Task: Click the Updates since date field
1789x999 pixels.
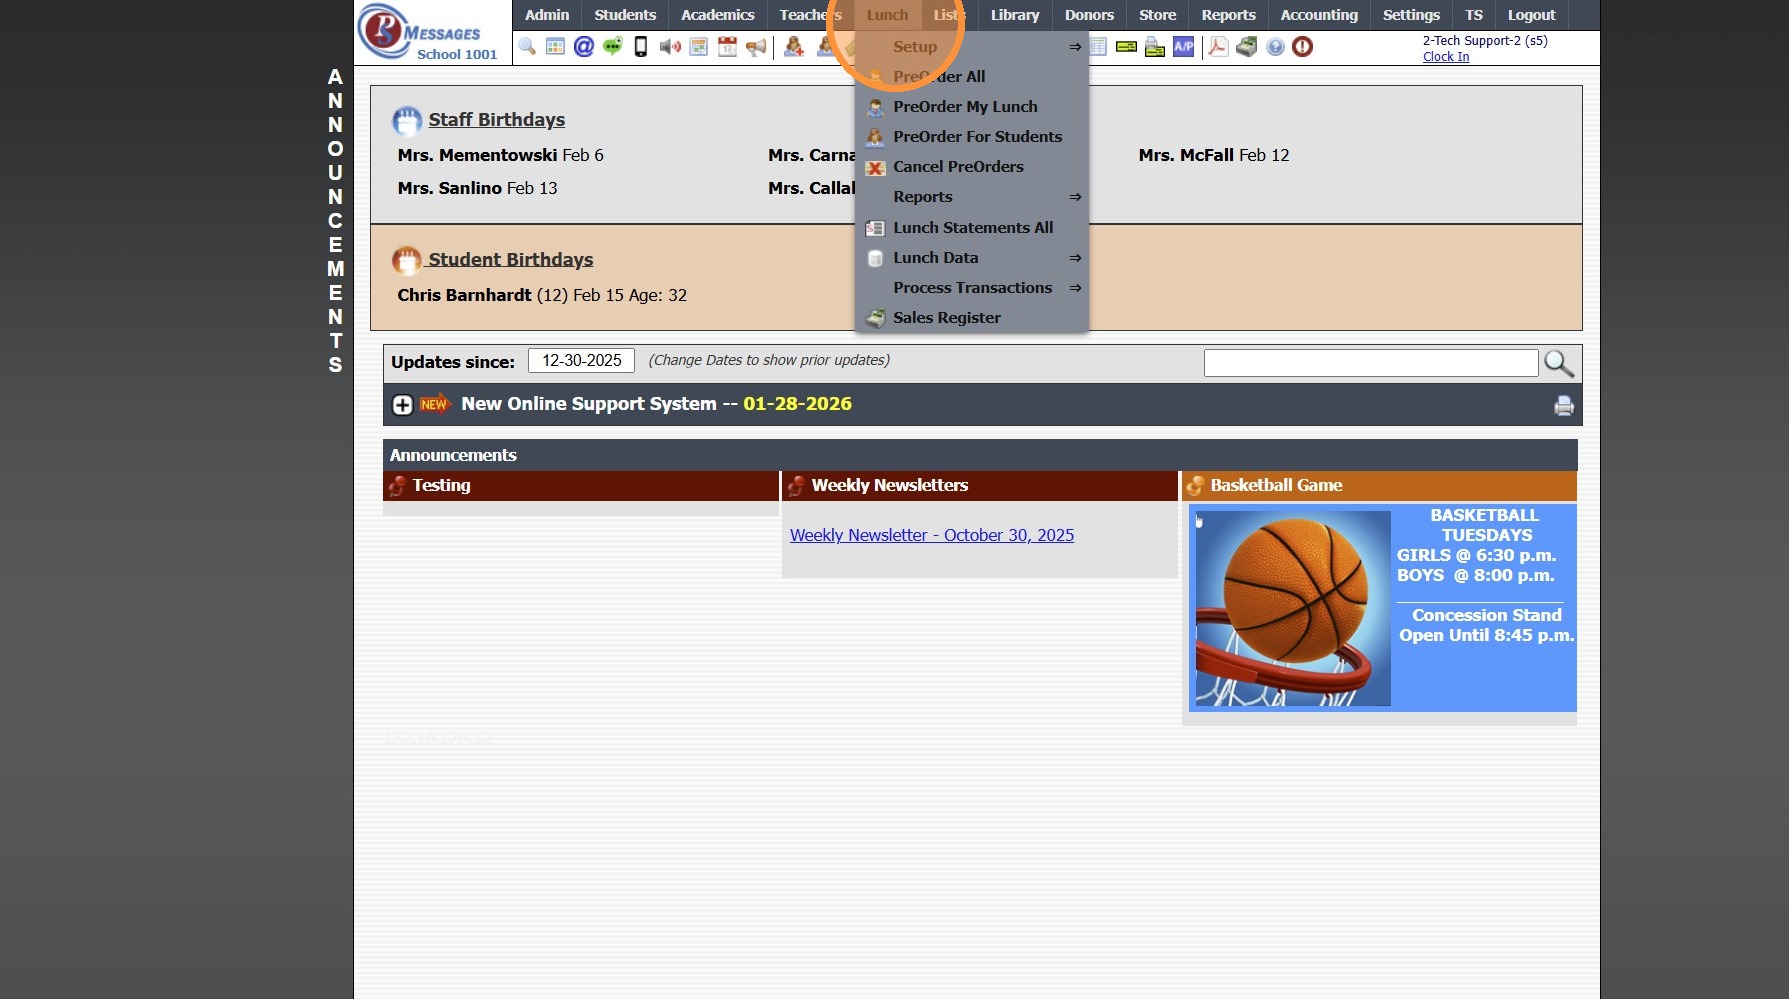Action: point(582,361)
